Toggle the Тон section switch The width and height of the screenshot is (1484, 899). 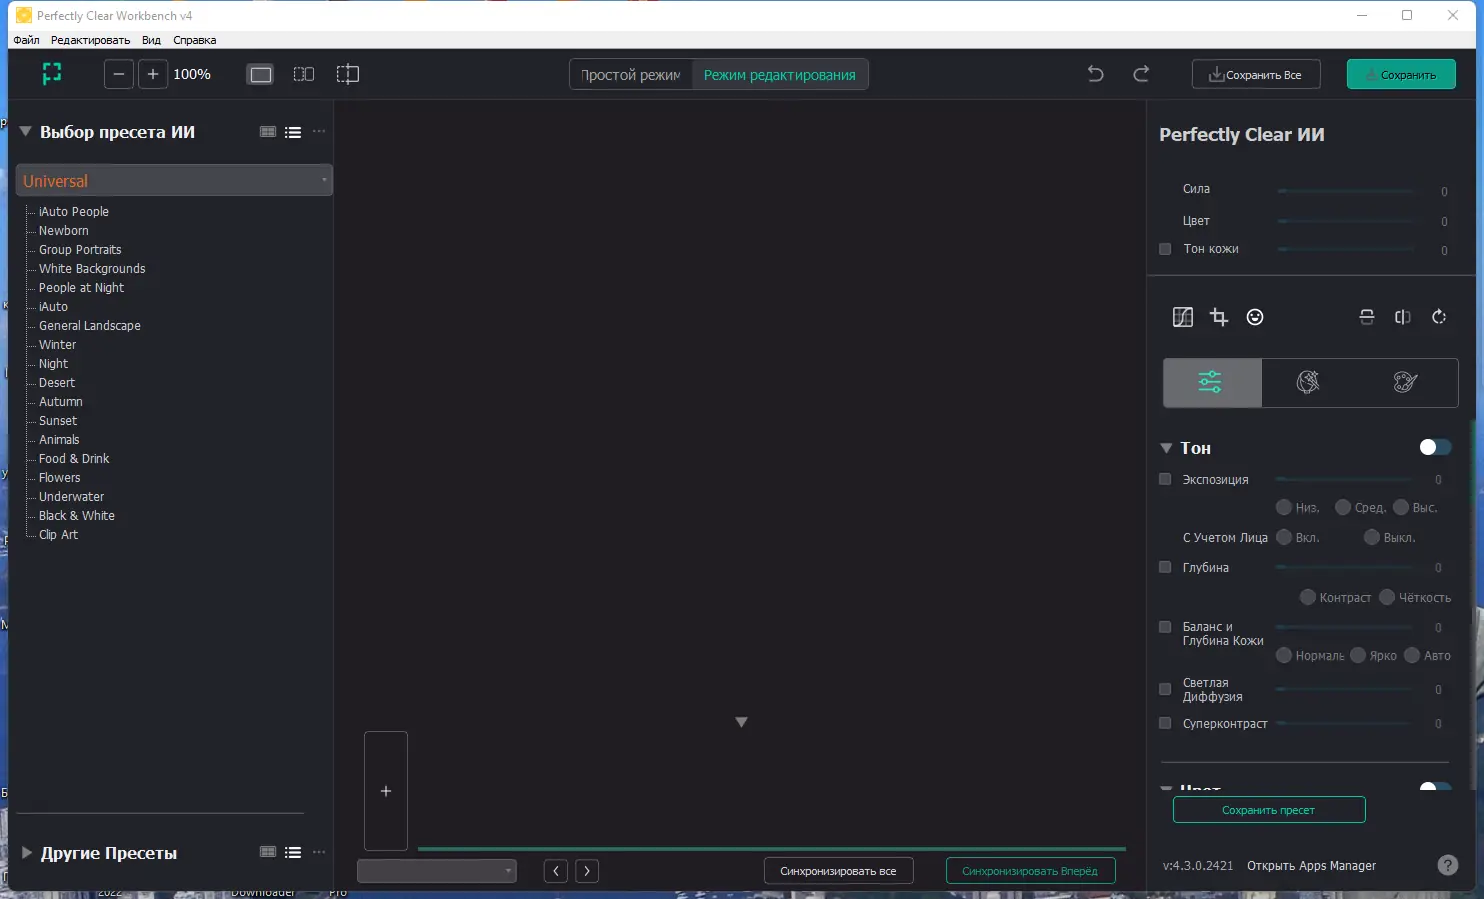(x=1436, y=447)
